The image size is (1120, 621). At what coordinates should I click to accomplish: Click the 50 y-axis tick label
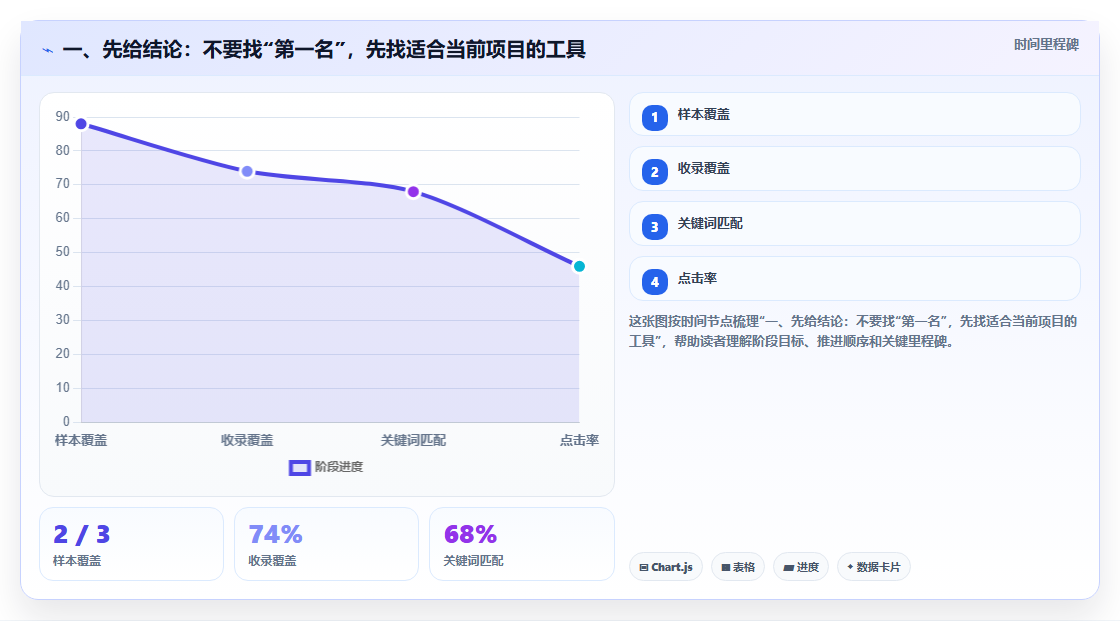63,252
